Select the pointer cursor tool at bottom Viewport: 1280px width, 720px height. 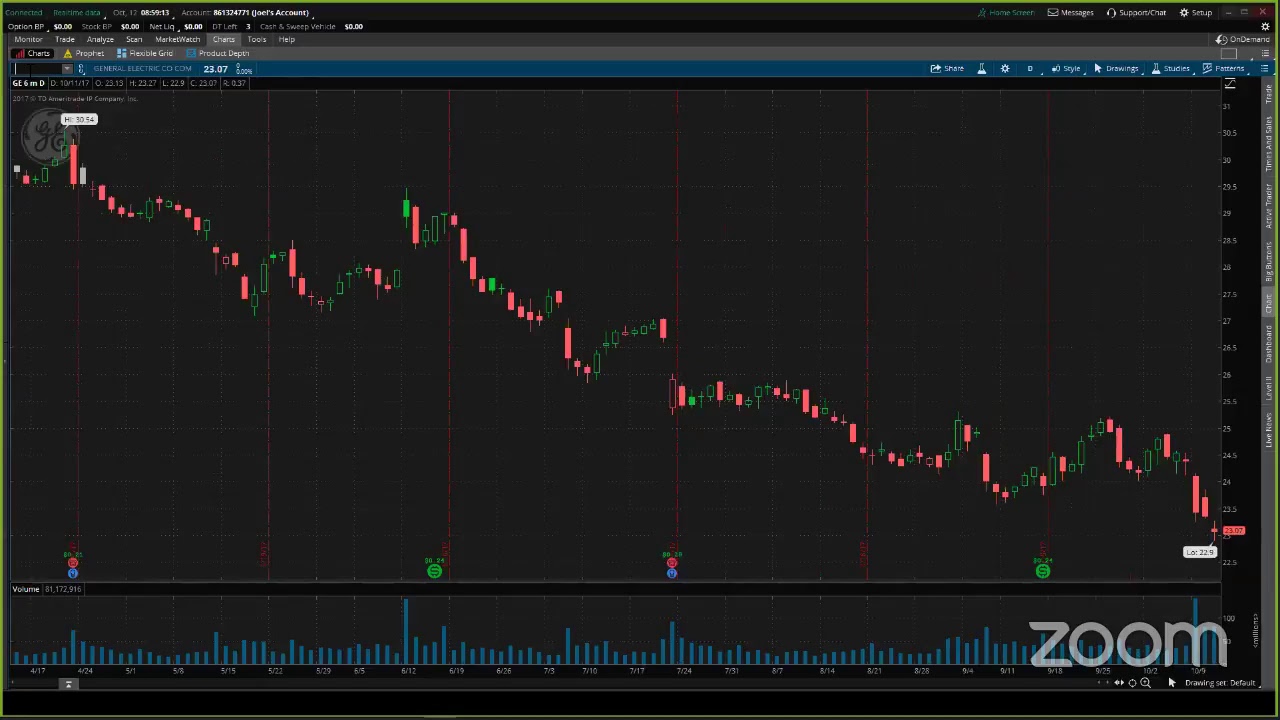[1172, 683]
